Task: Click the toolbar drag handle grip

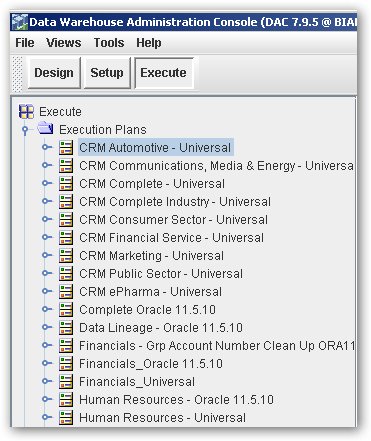Action: [17, 74]
